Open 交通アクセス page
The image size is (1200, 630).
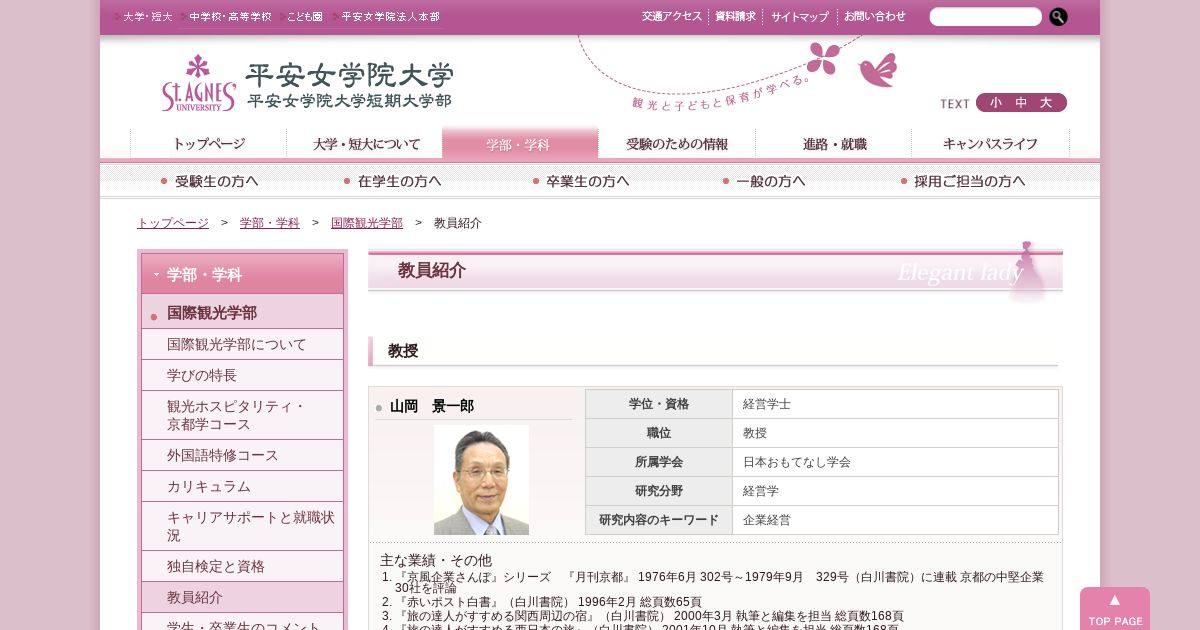[x=672, y=17]
